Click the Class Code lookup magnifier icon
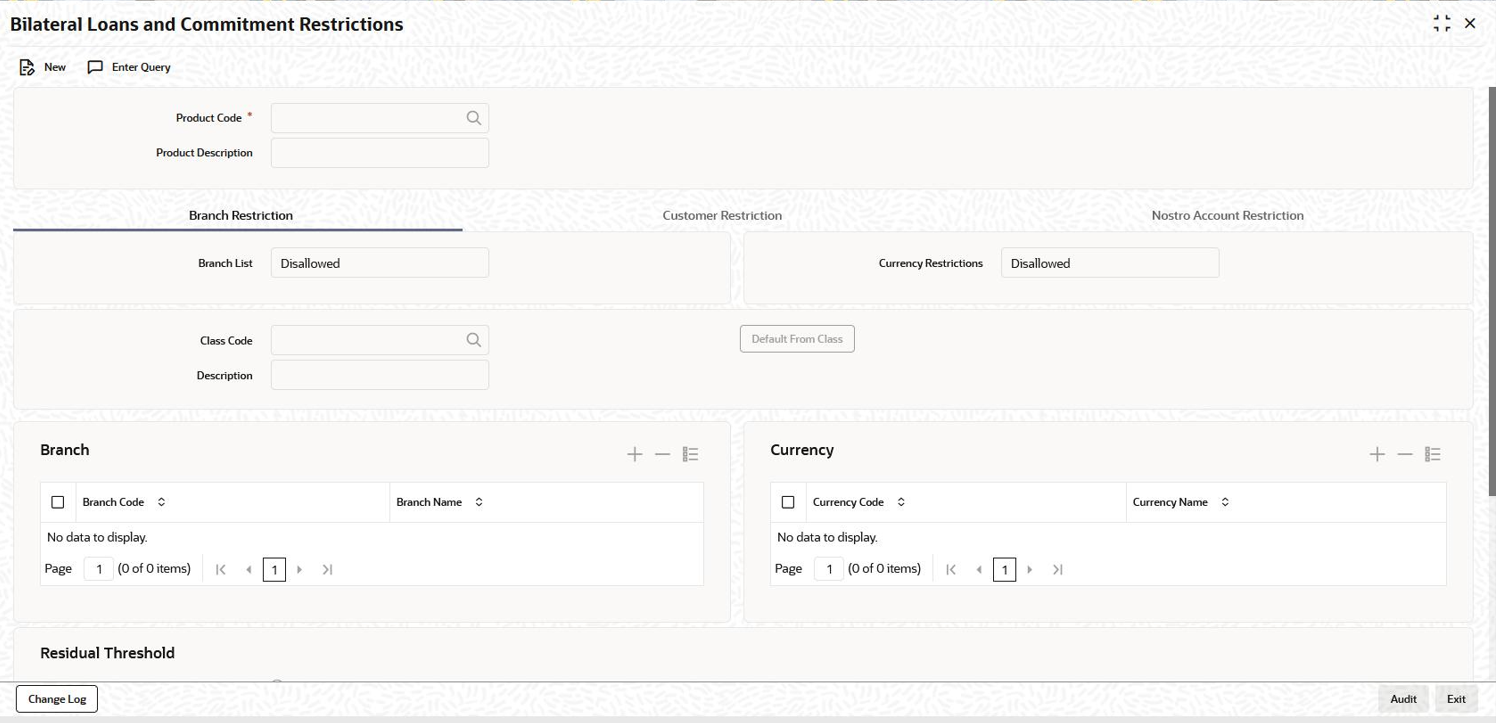The image size is (1496, 723). (x=474, y=340)
